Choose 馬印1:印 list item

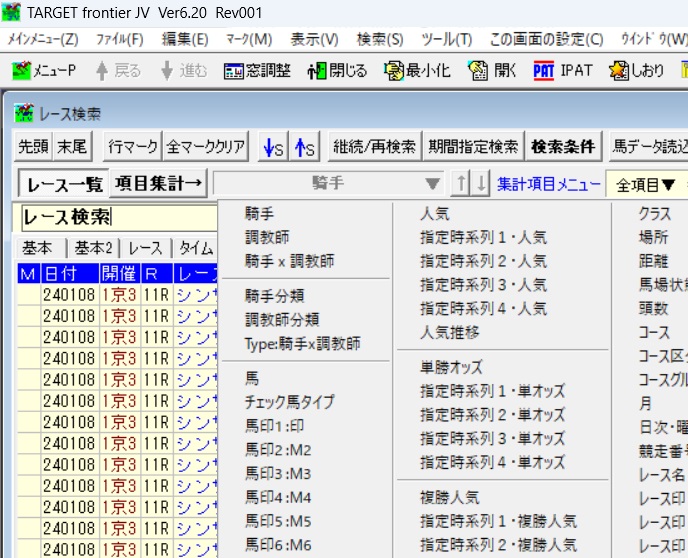pyautogui.click(x=274, y=426)
